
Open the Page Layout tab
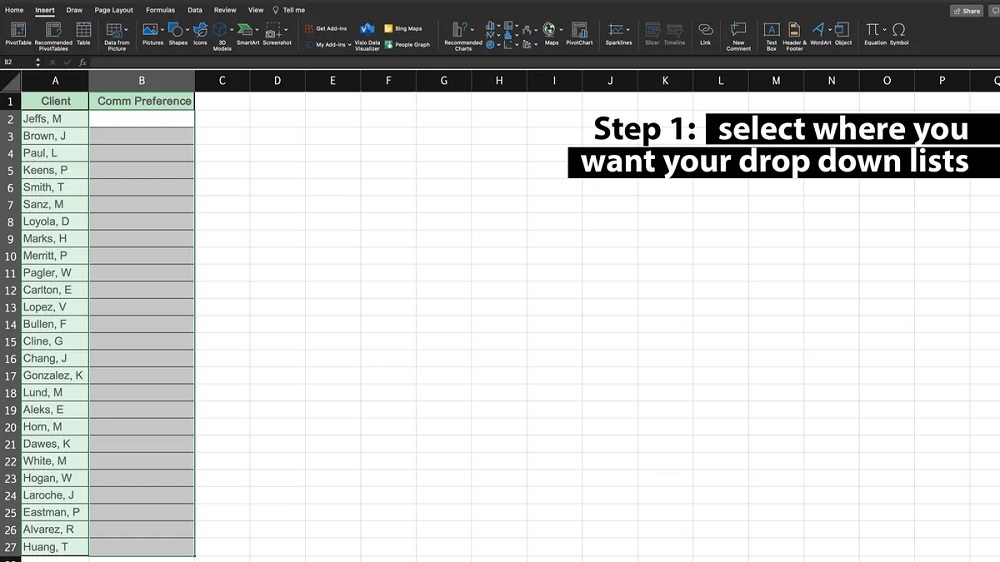point(114,10)
